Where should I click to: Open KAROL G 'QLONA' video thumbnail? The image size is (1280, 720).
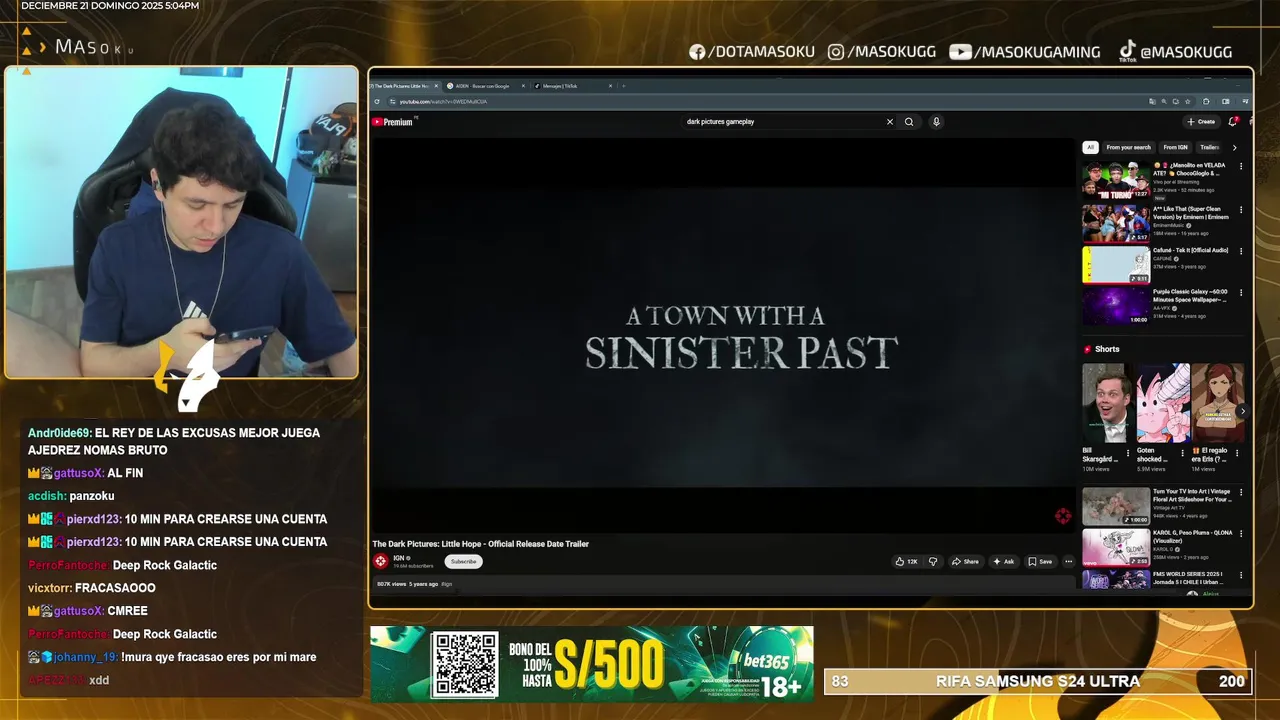click(1116, 548)
